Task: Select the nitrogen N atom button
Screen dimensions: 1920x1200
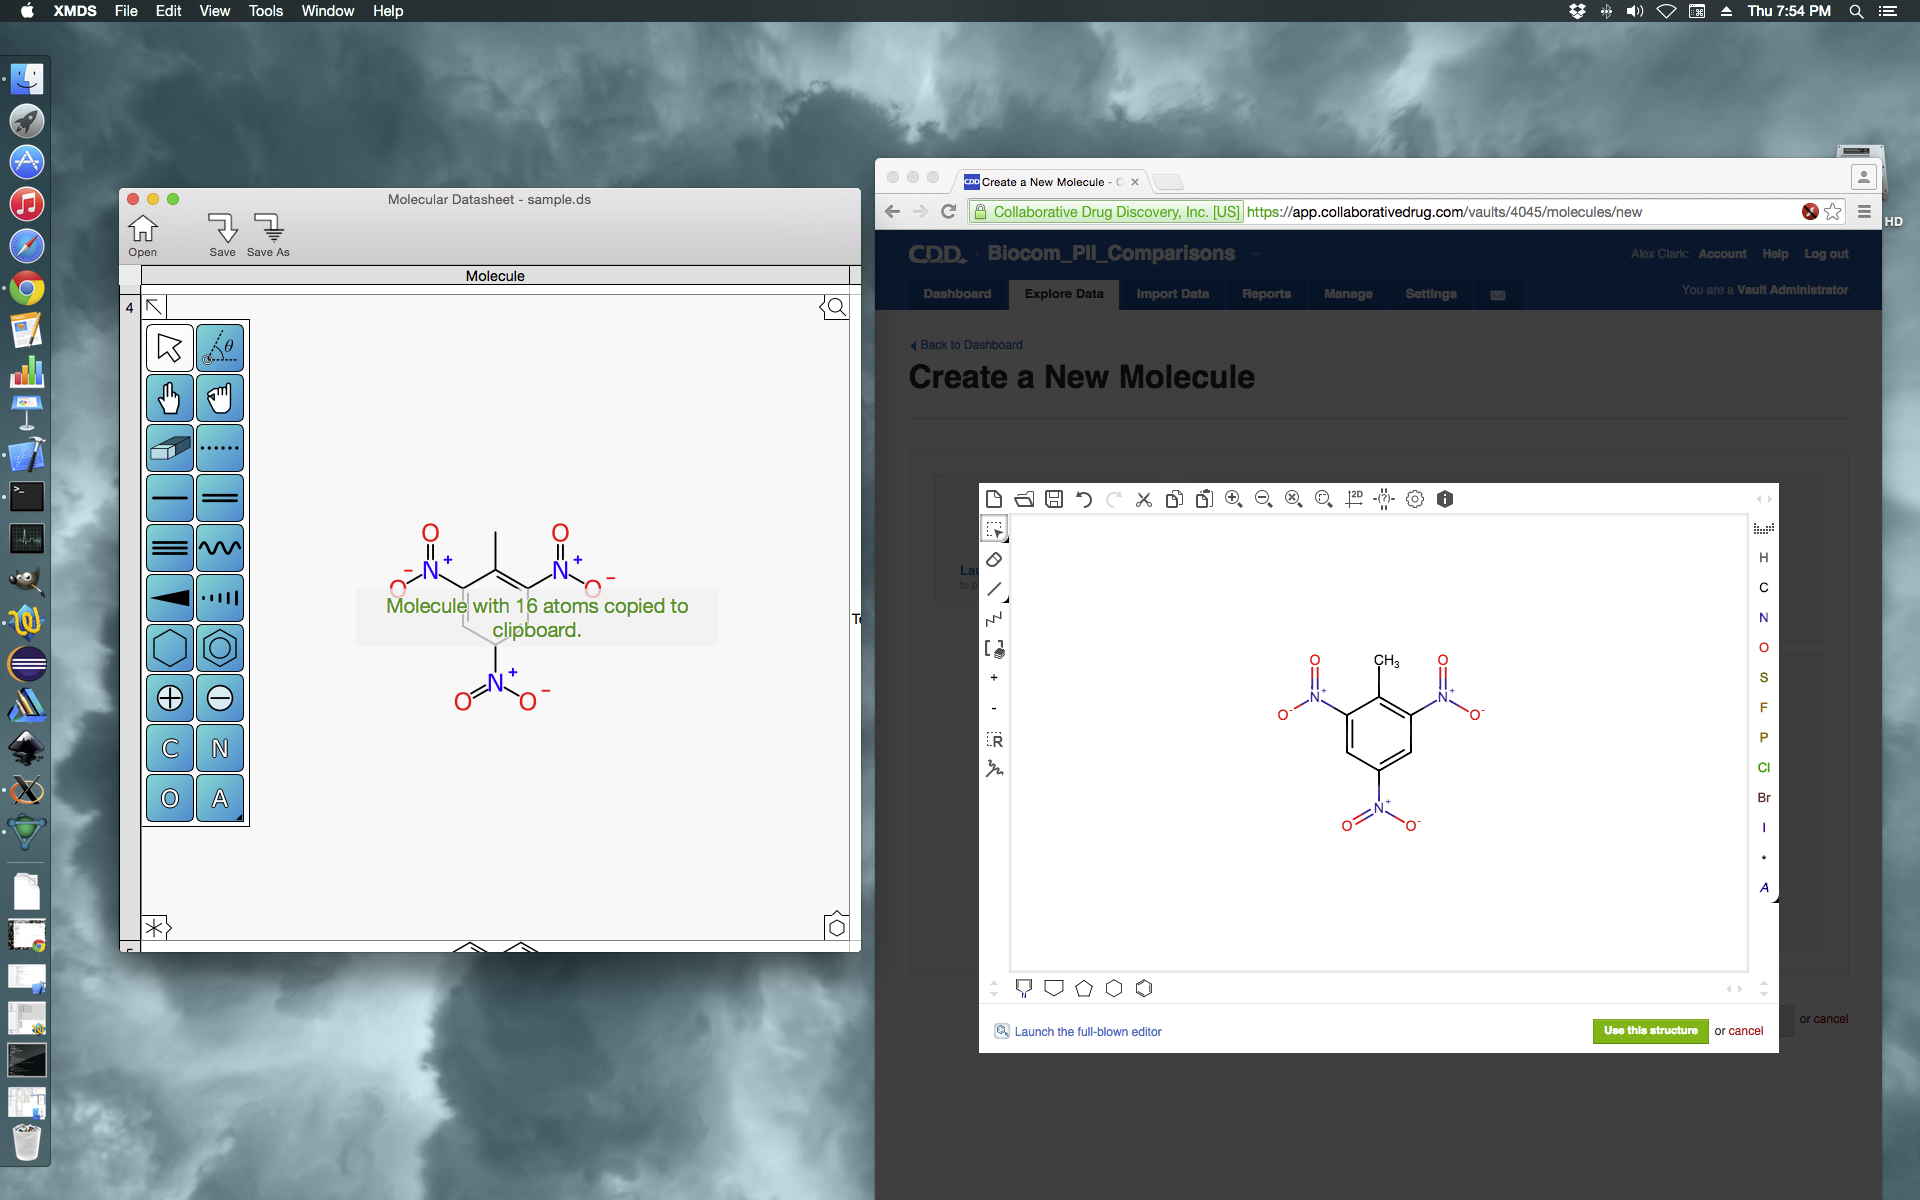Action: [220, 748]
